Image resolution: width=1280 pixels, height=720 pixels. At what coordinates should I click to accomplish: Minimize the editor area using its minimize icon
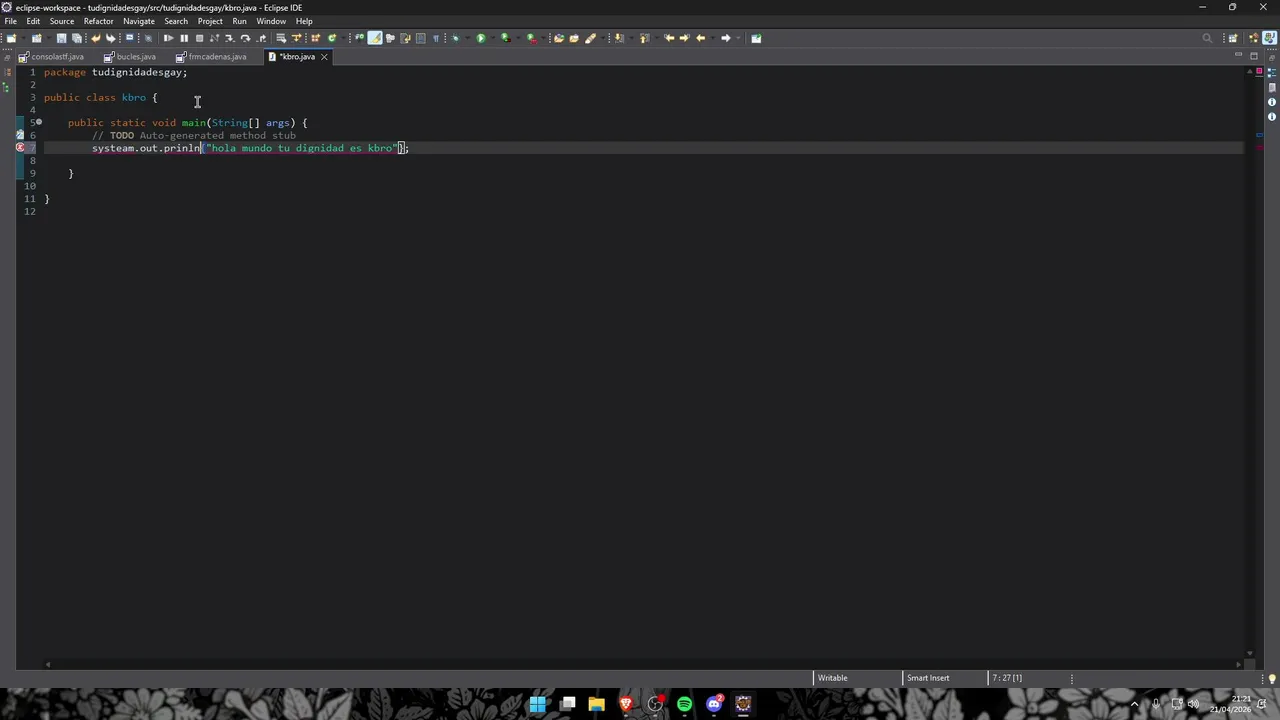pos(1239,56)
